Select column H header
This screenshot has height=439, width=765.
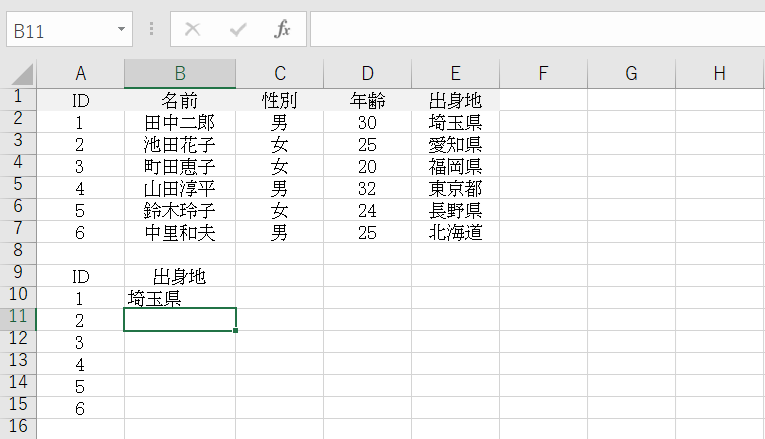(720, 74)
